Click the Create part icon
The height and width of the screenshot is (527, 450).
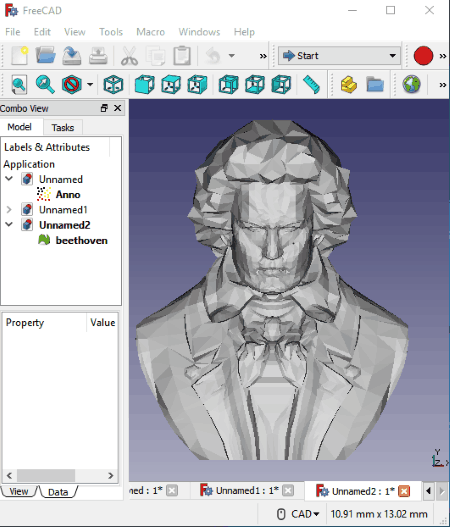[349, 84]
